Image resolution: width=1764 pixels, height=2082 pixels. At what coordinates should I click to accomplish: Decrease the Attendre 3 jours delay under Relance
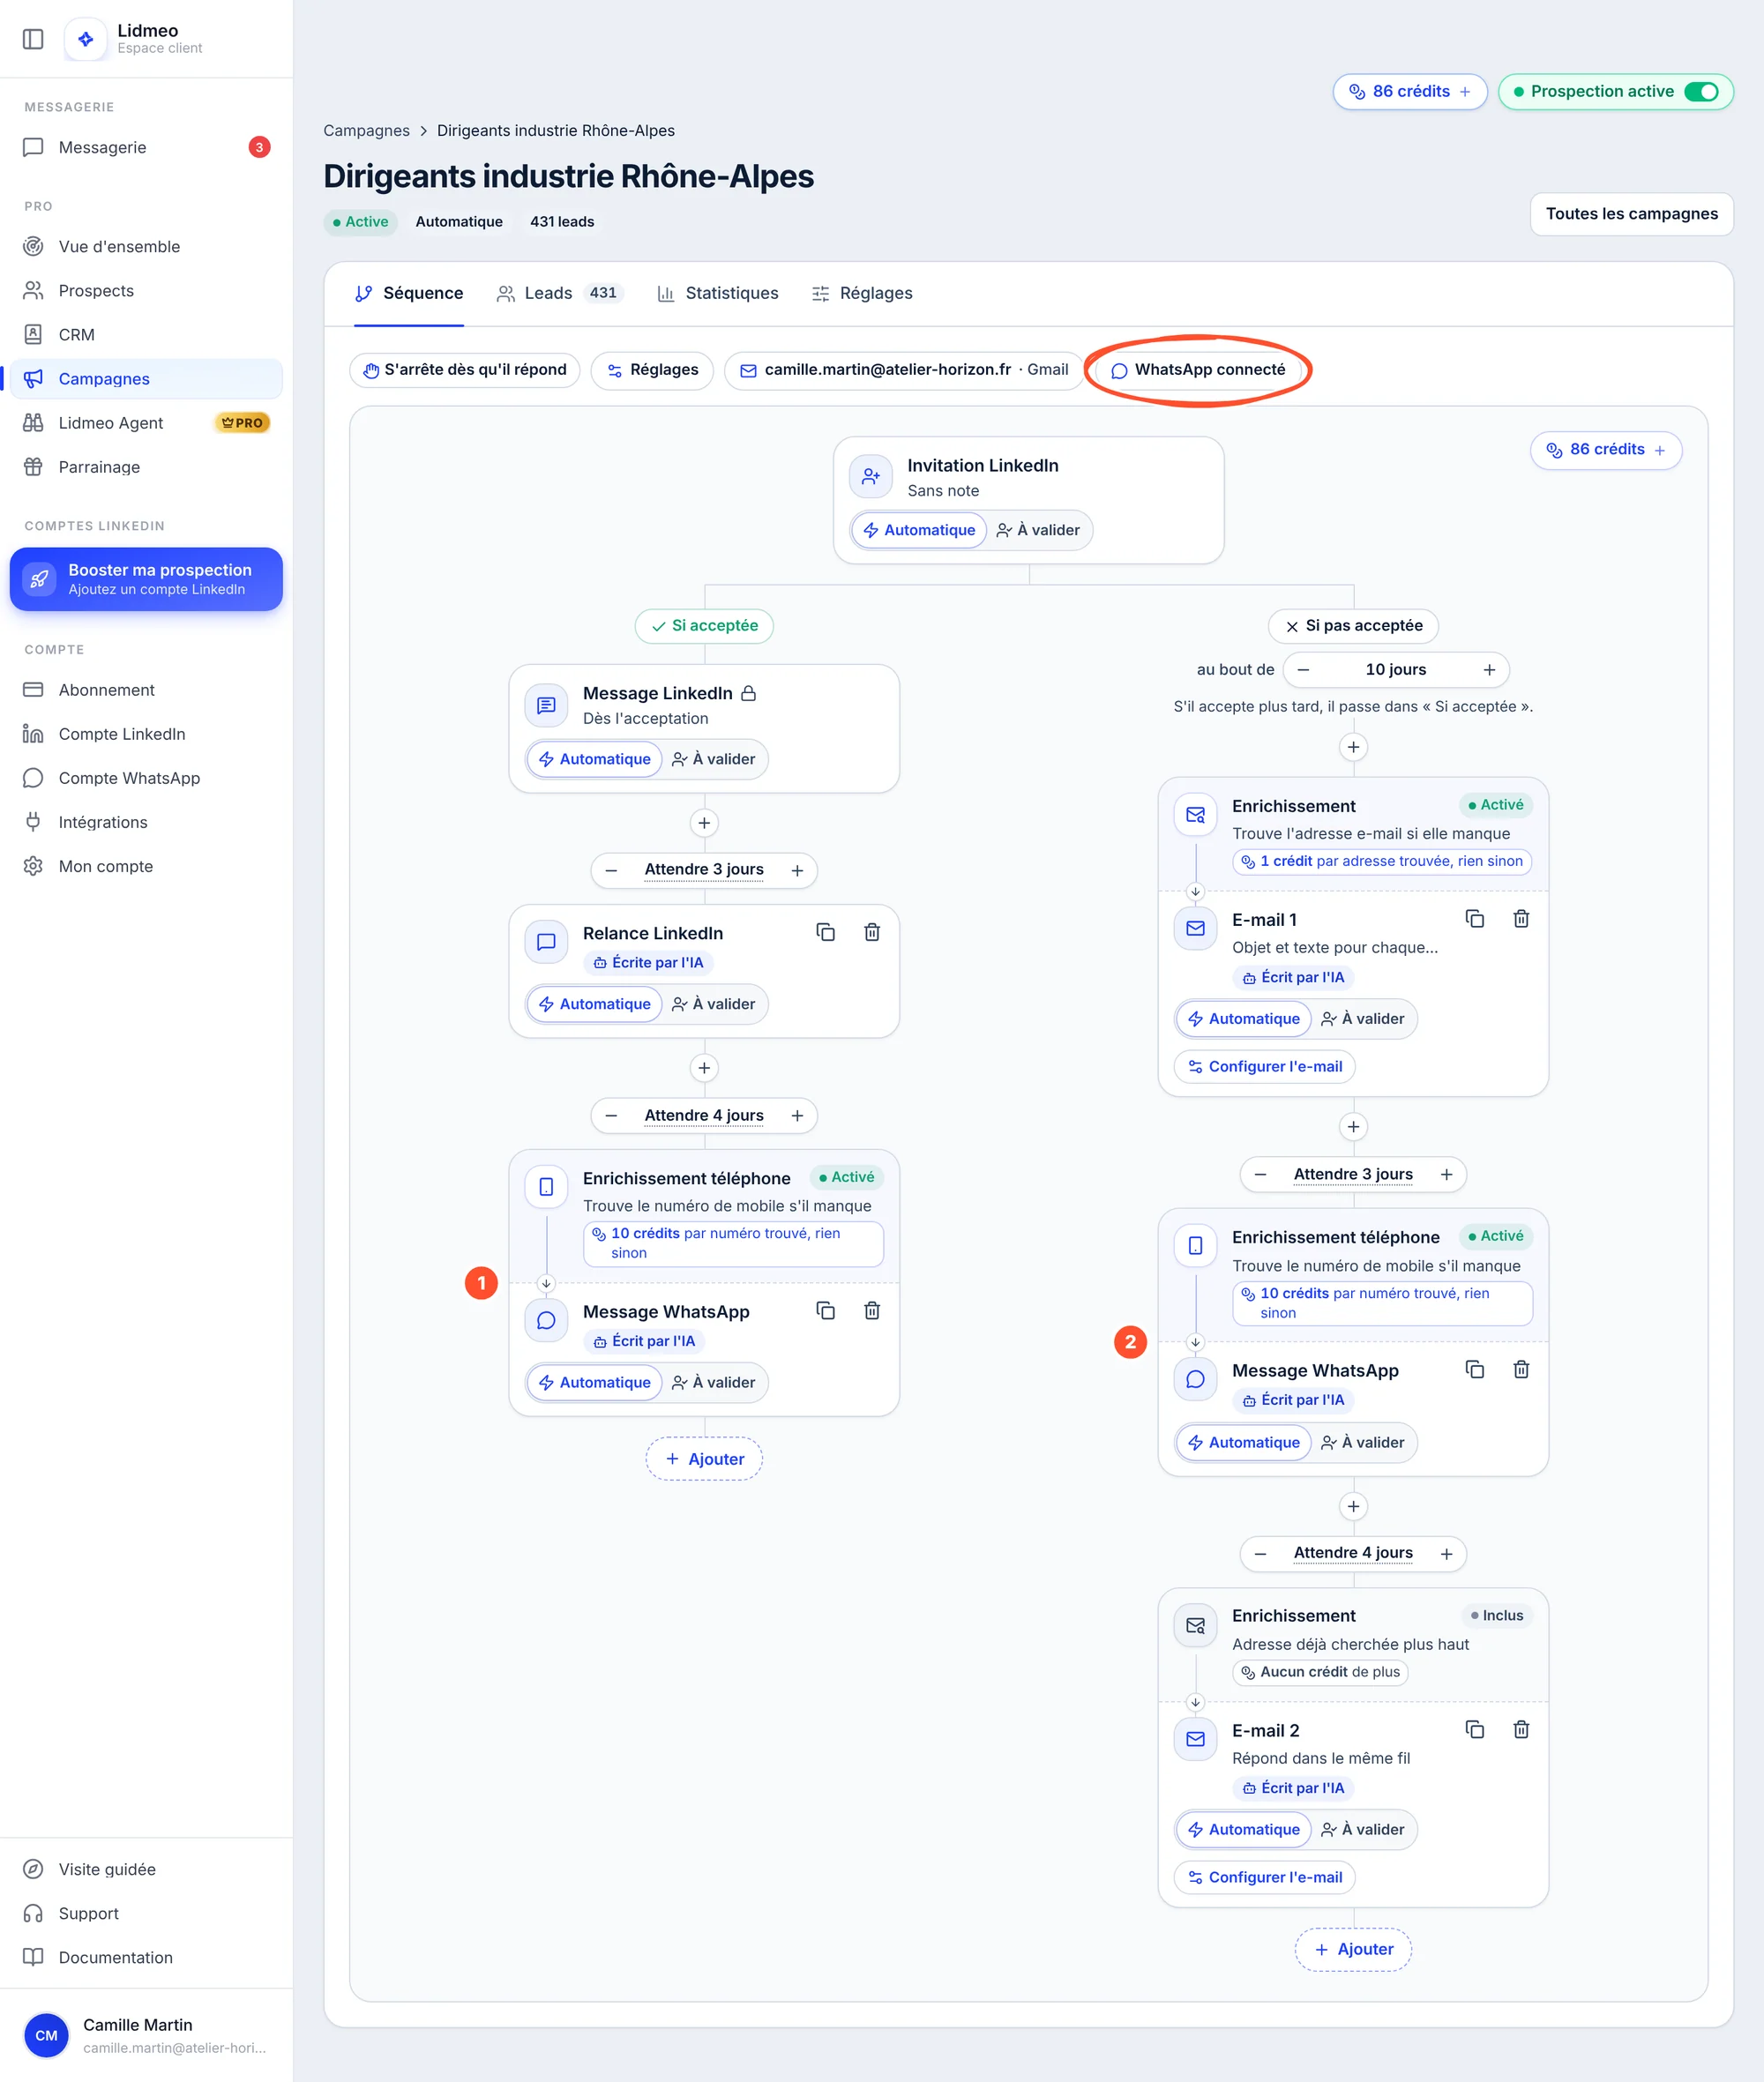(x=611, y=870)
